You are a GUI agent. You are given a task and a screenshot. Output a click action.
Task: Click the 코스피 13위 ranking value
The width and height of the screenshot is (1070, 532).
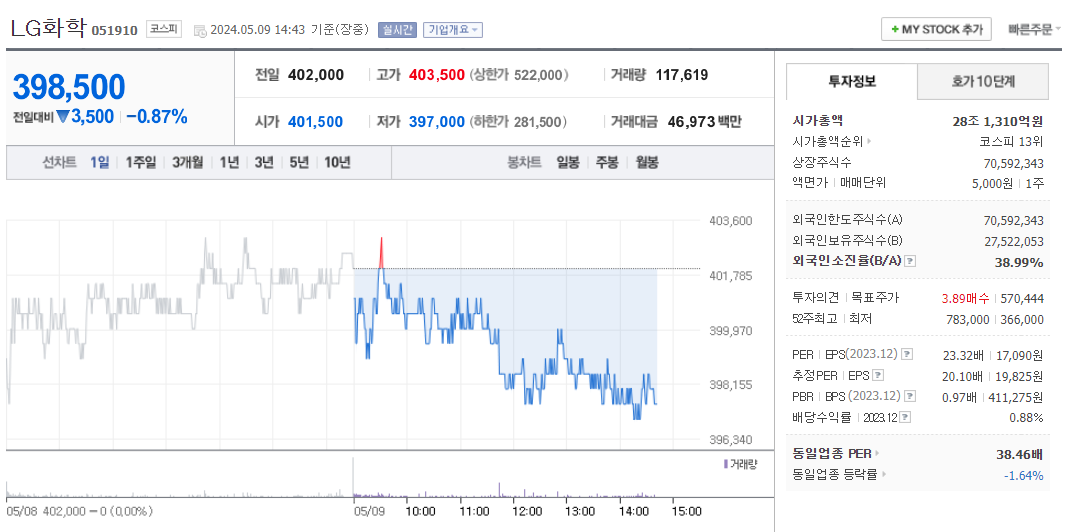(1011, 142)
